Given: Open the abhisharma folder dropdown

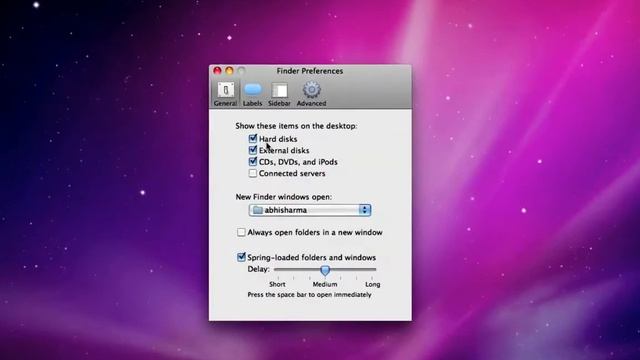Looking at the screenshot, I should point(310,210).
